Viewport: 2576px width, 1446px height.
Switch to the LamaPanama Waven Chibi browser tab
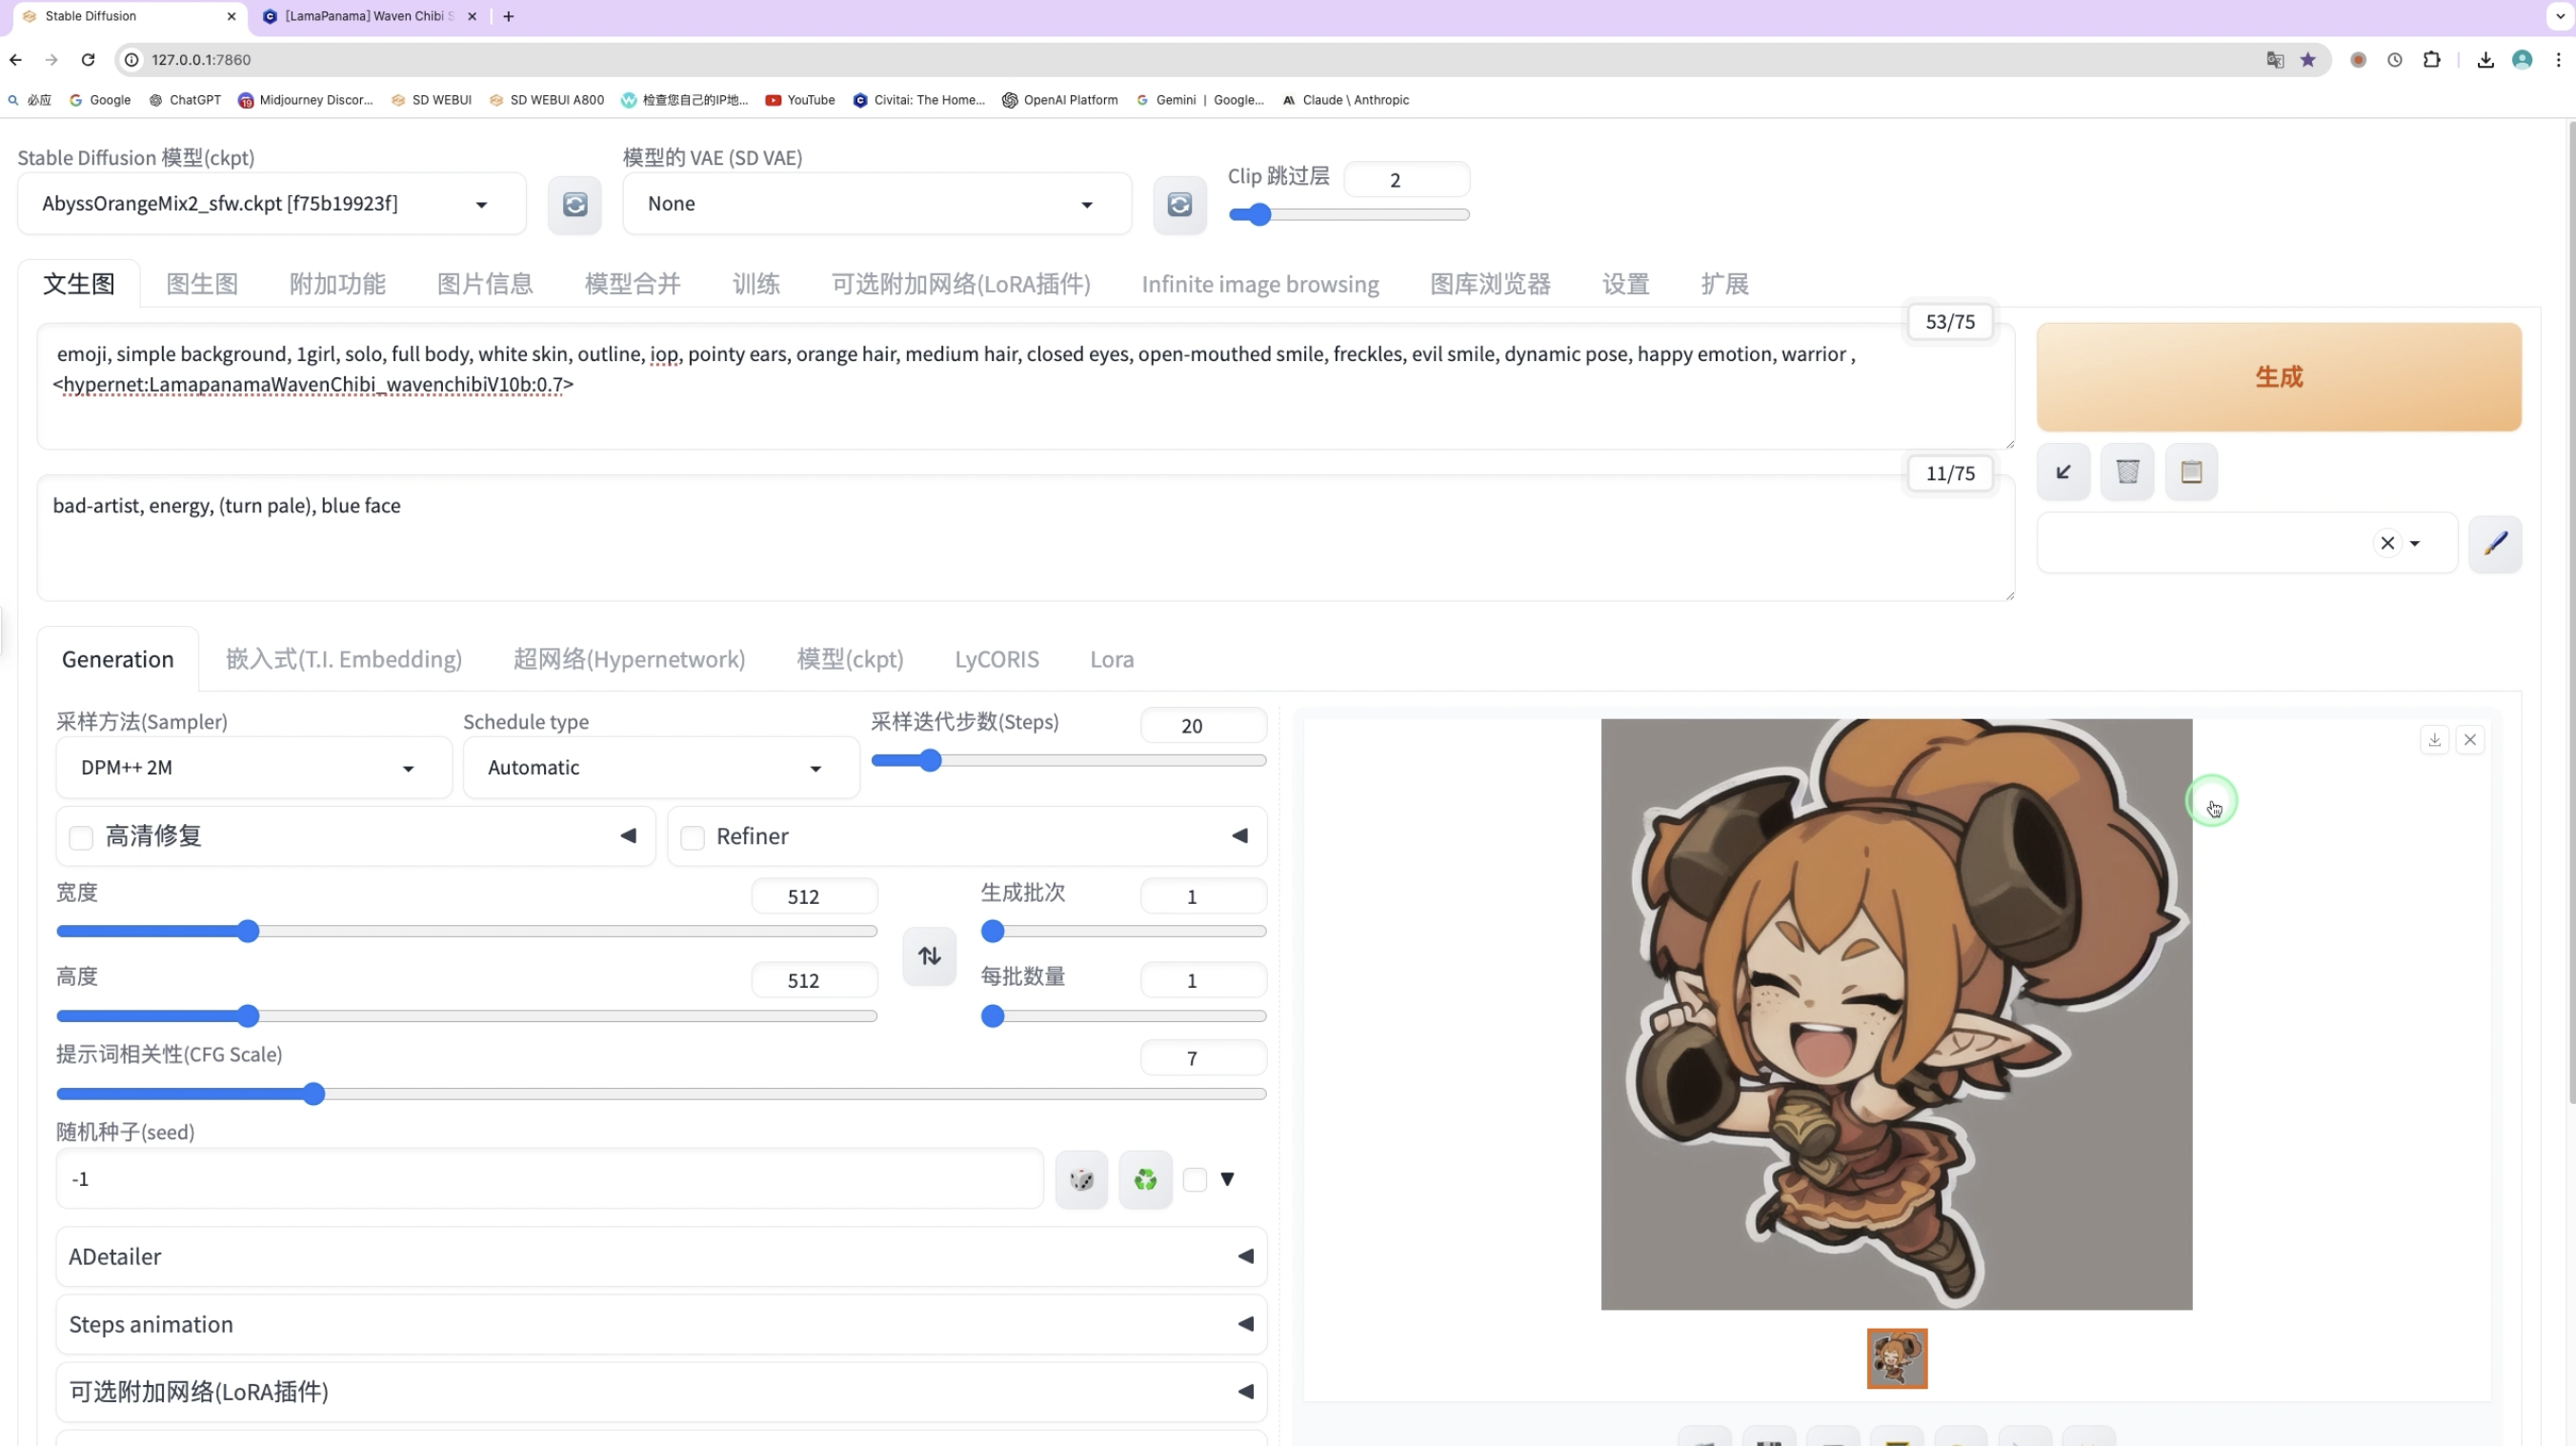click(370, 16)
